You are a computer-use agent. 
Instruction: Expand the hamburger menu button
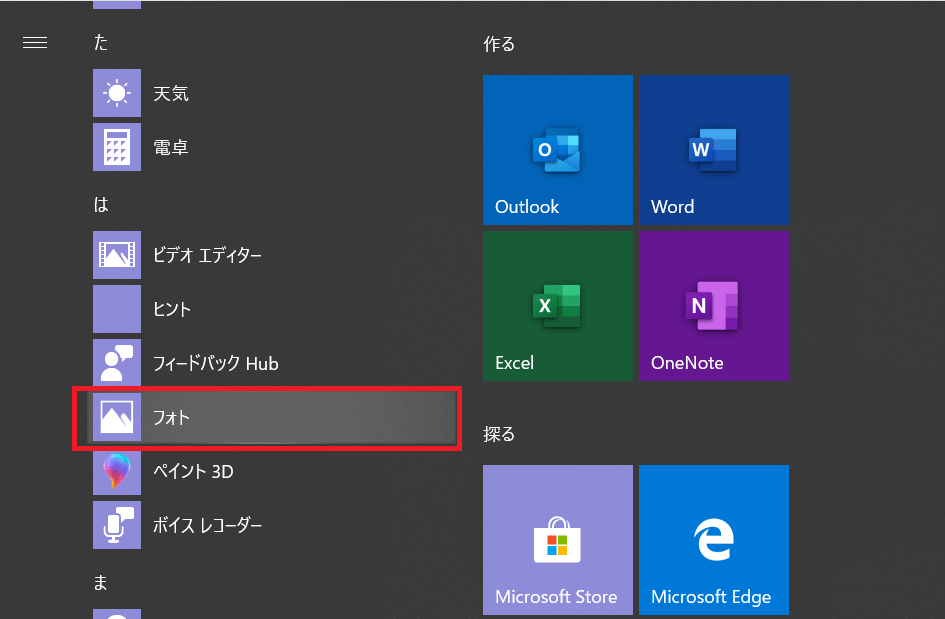tap(35, 43)
